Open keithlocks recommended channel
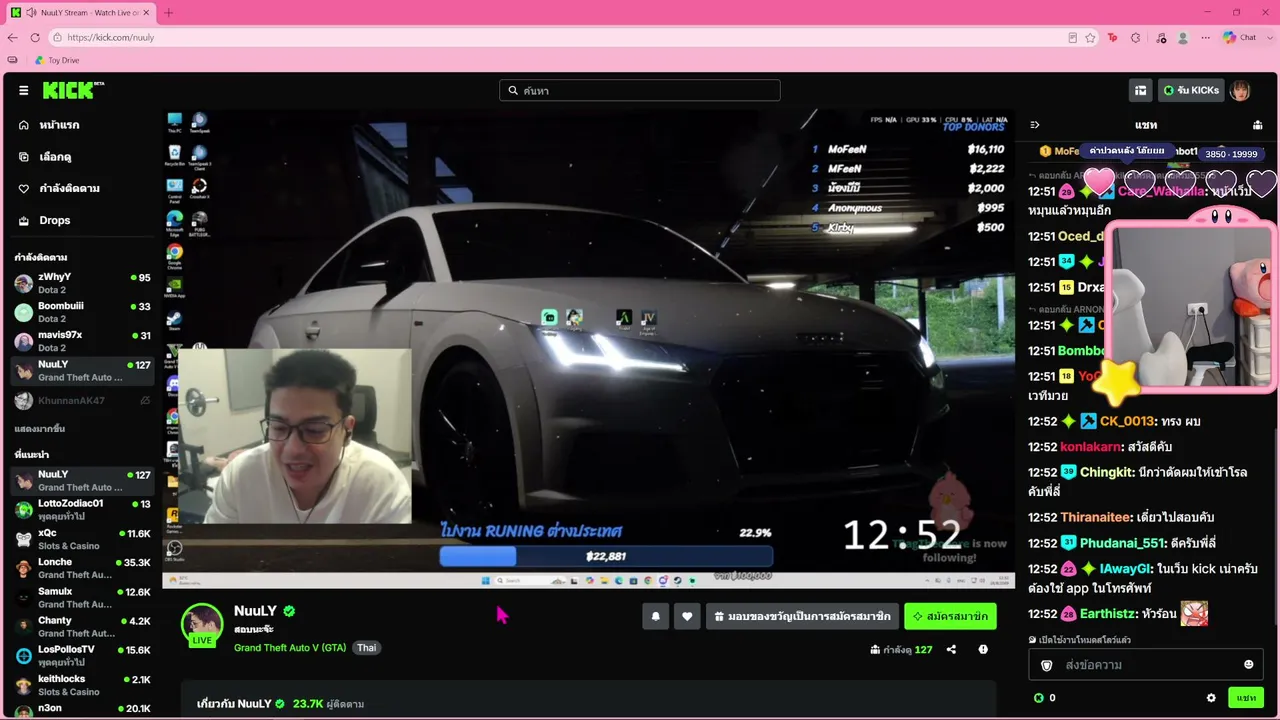 82,685
